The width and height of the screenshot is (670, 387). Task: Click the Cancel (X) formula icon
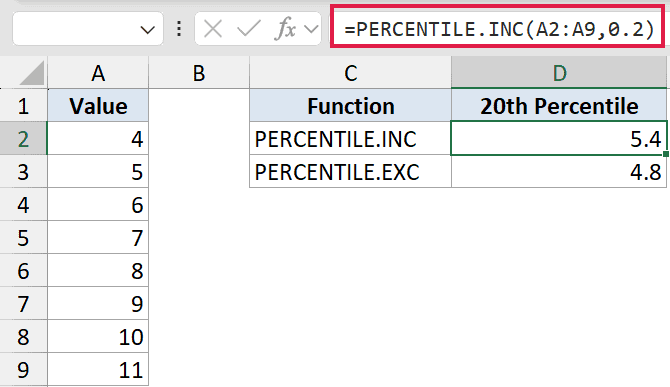(x=213, y=29)
